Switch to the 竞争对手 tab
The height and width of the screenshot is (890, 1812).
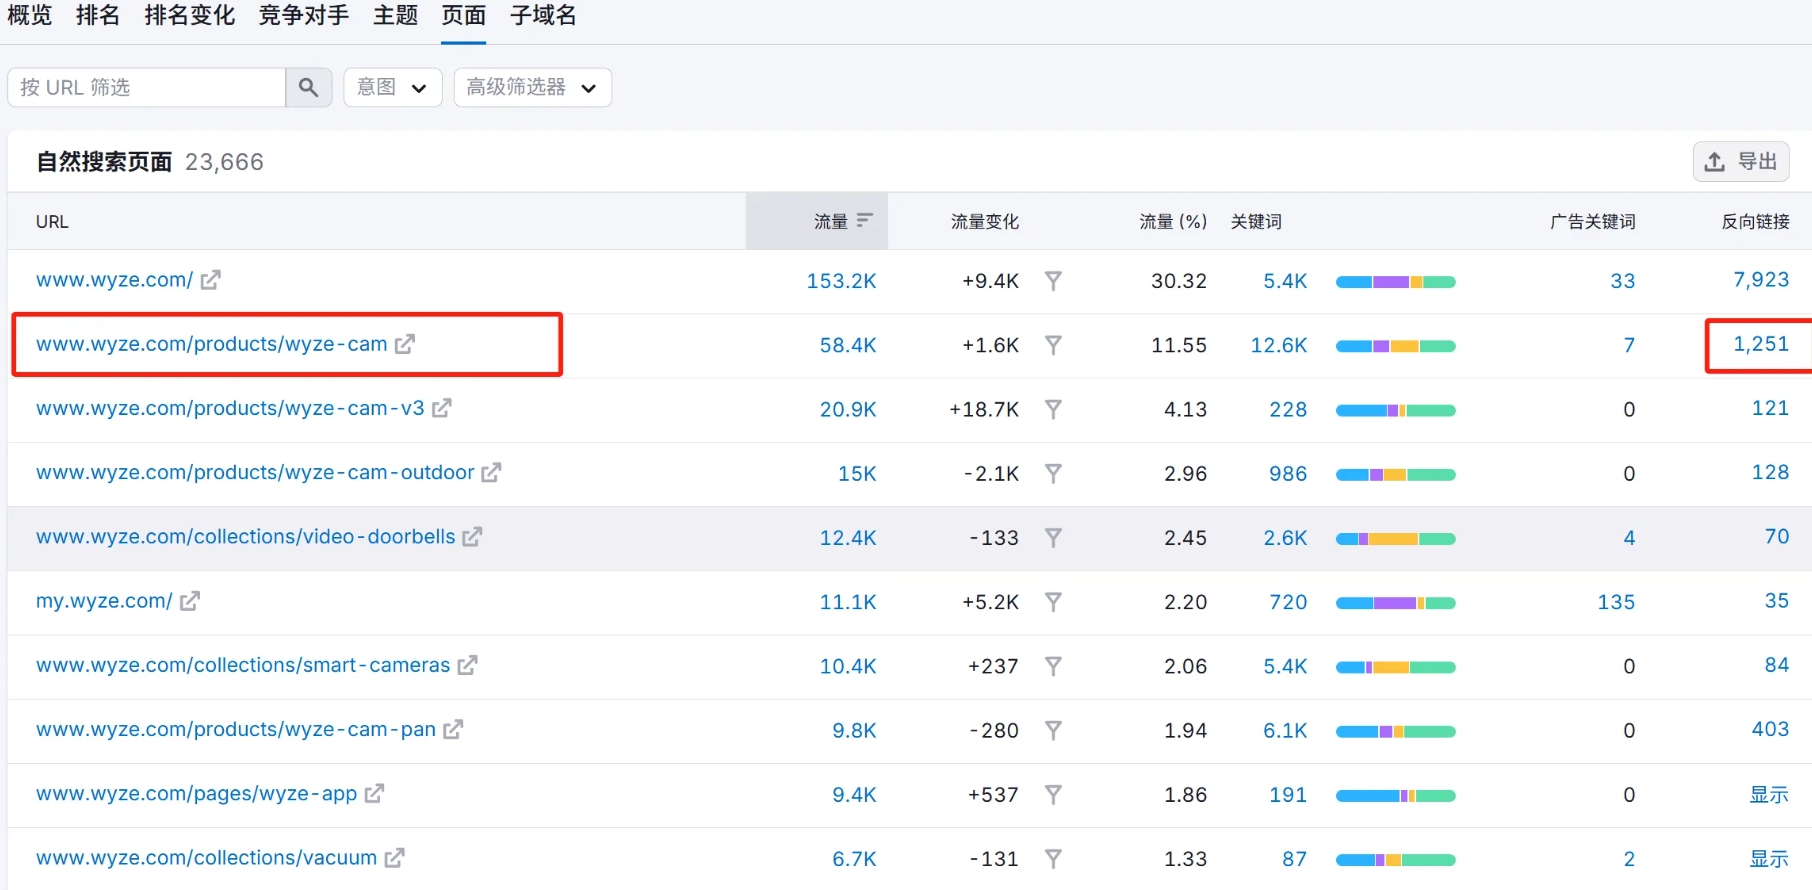coord(304,16)
